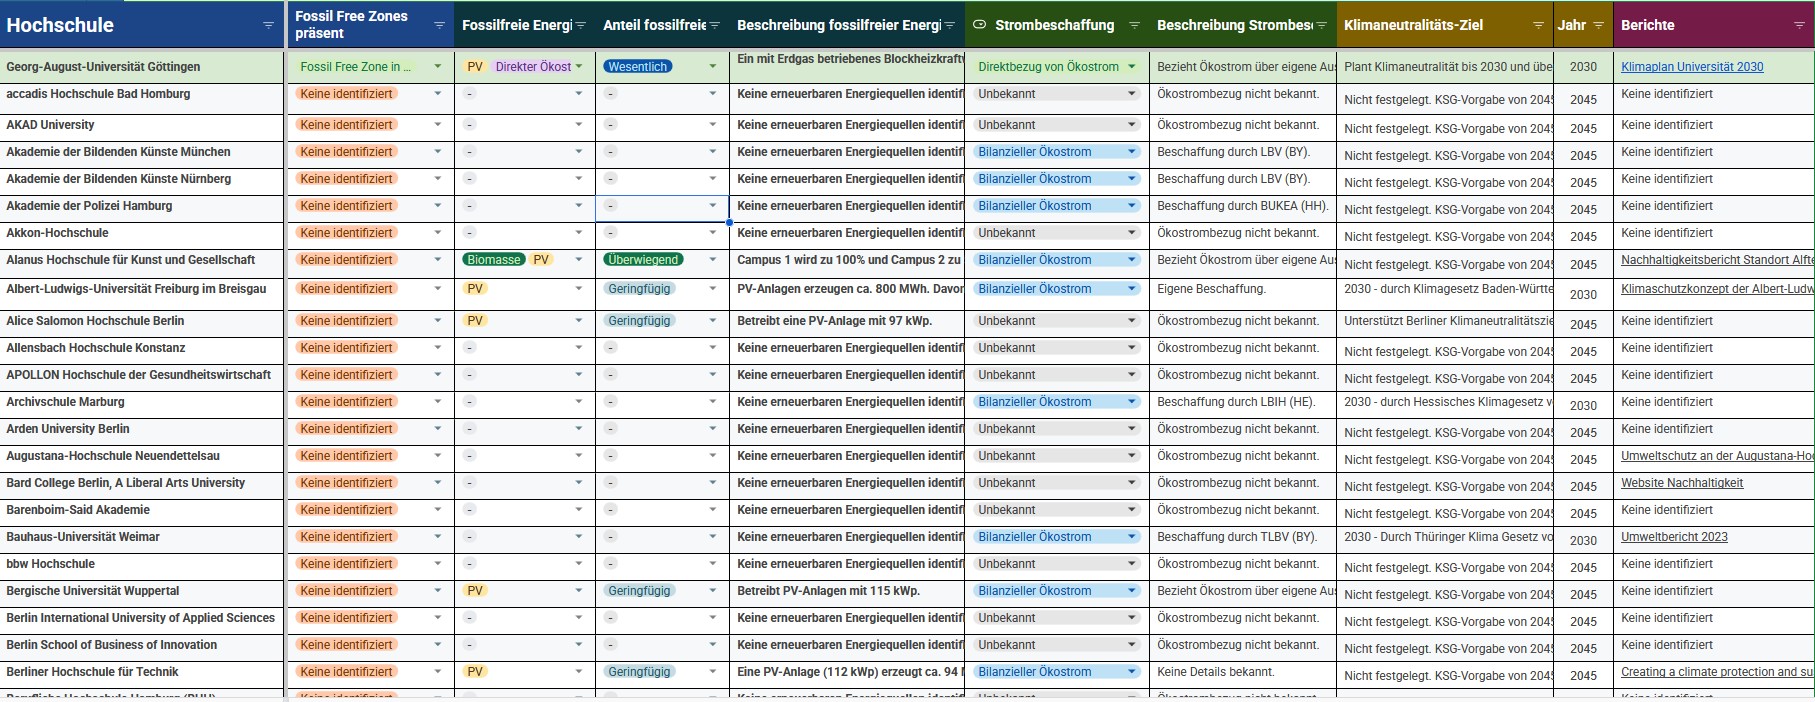Expand the Keine identifiziert dropdown for AKAD University
The height and width of the screenshot is (702, 1815).
tap(437, 125)
